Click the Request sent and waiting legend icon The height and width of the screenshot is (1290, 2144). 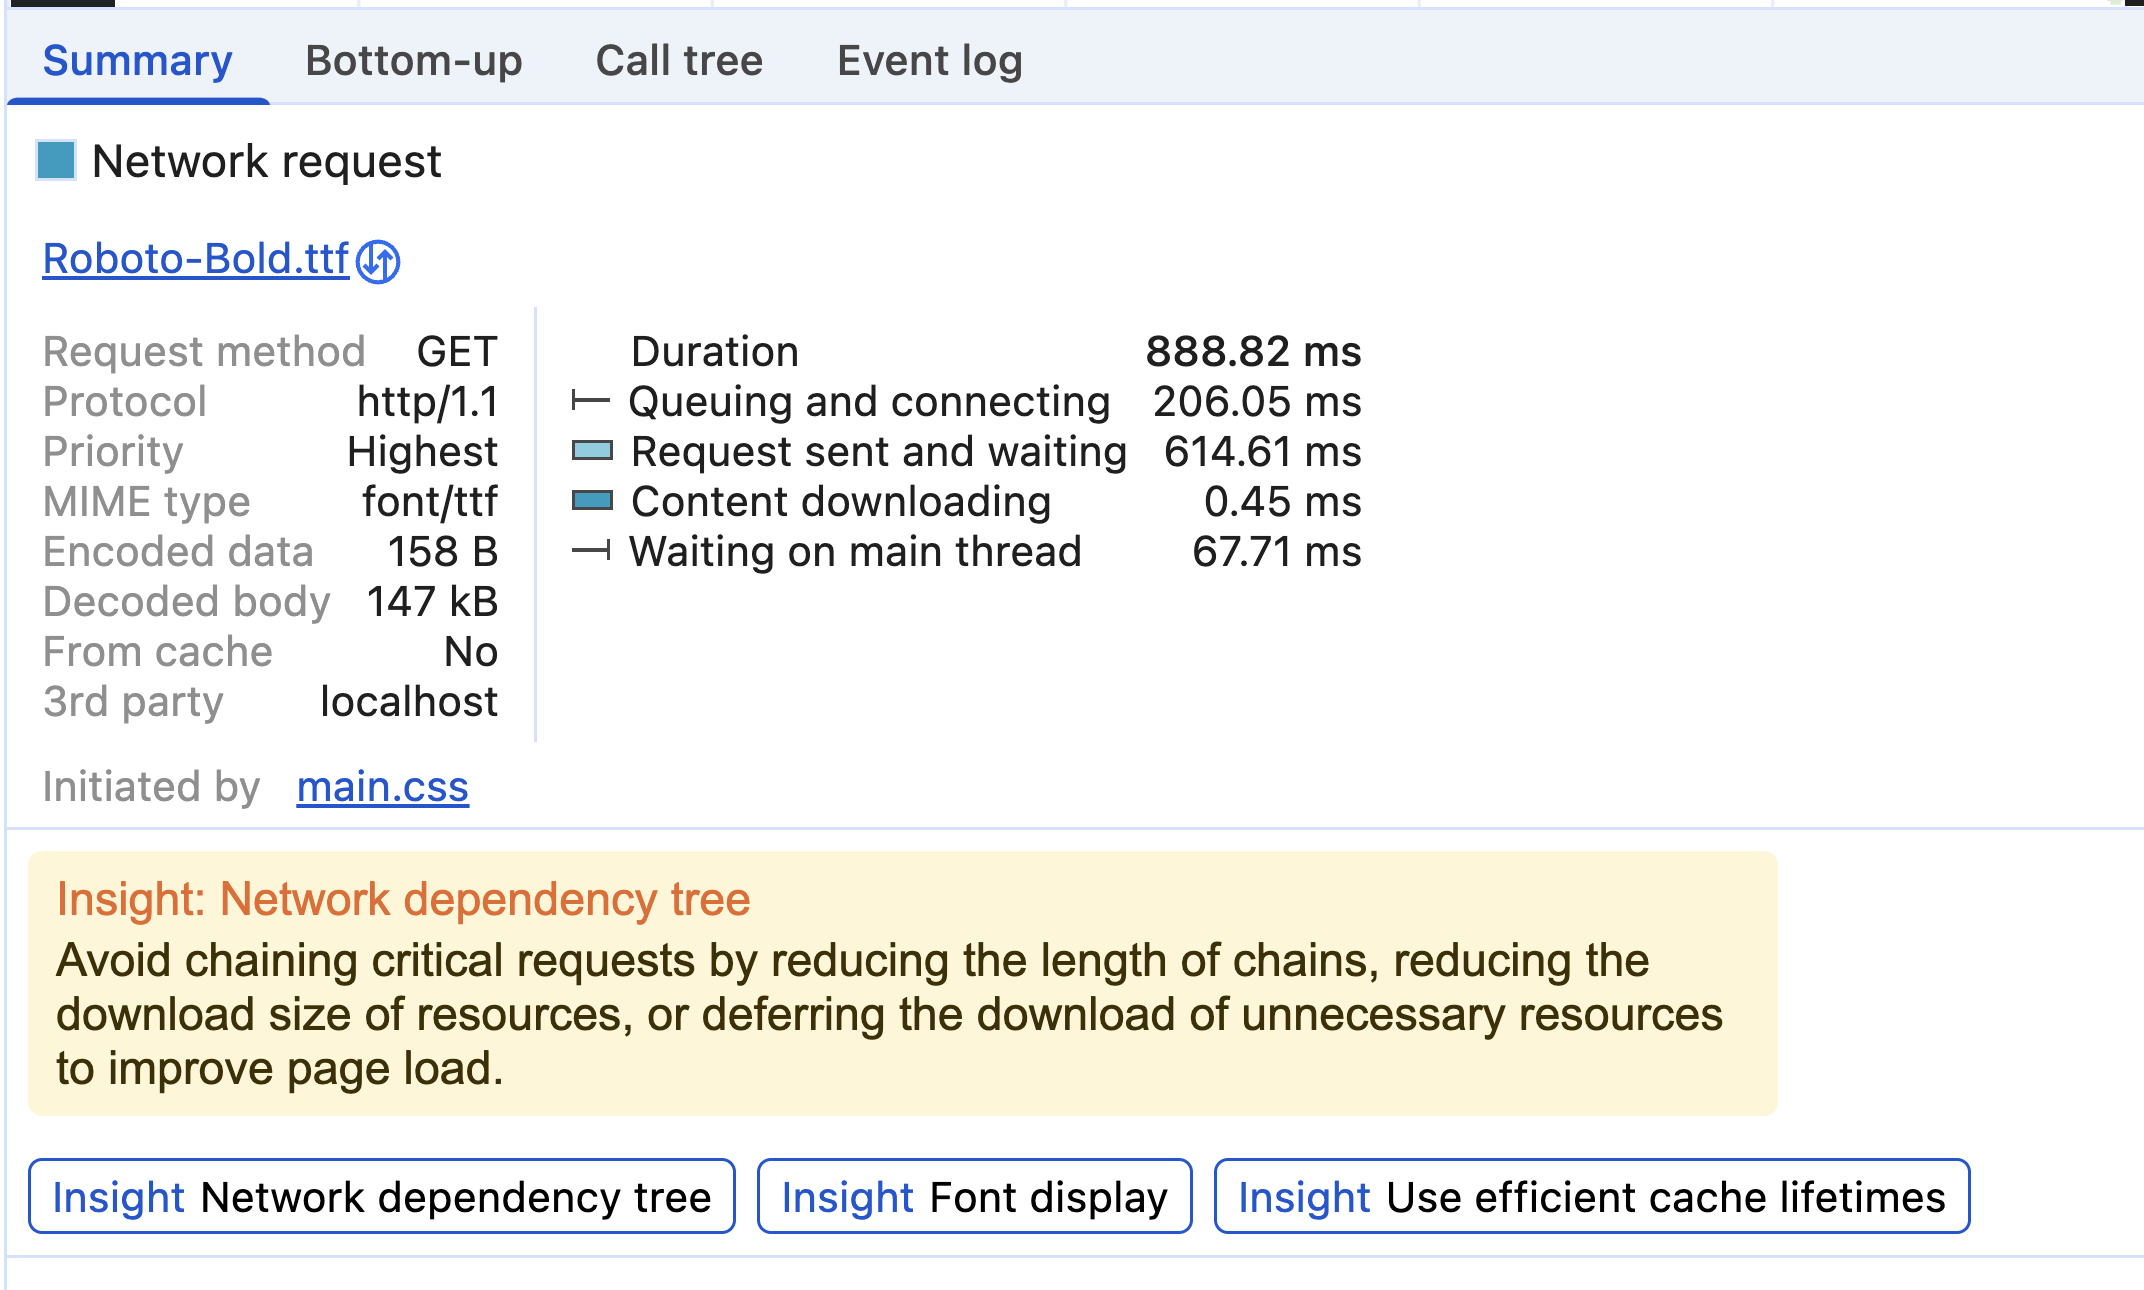(592, 451)
